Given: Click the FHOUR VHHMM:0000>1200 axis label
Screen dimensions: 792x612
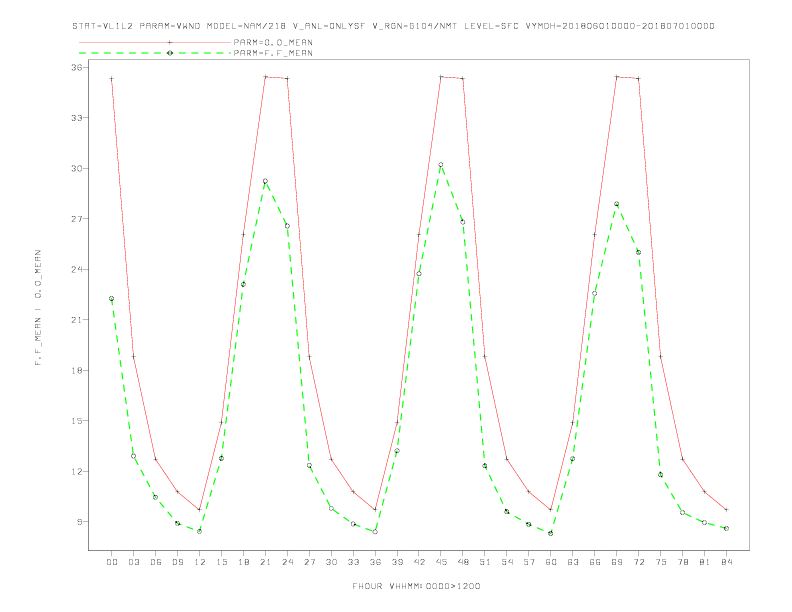Looking at the screenshot, I should coord(416,586).
